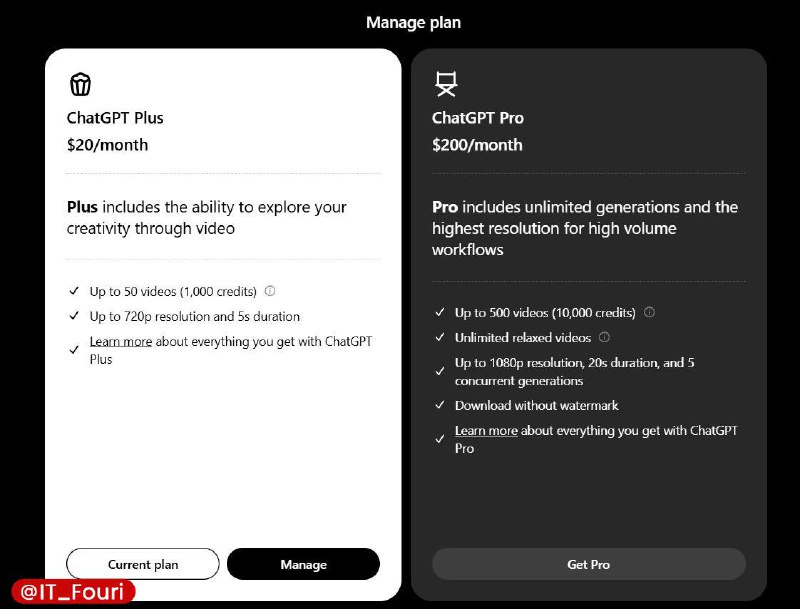
Task: Click checkmark beside Up to 500 videos
Action: 440,312
